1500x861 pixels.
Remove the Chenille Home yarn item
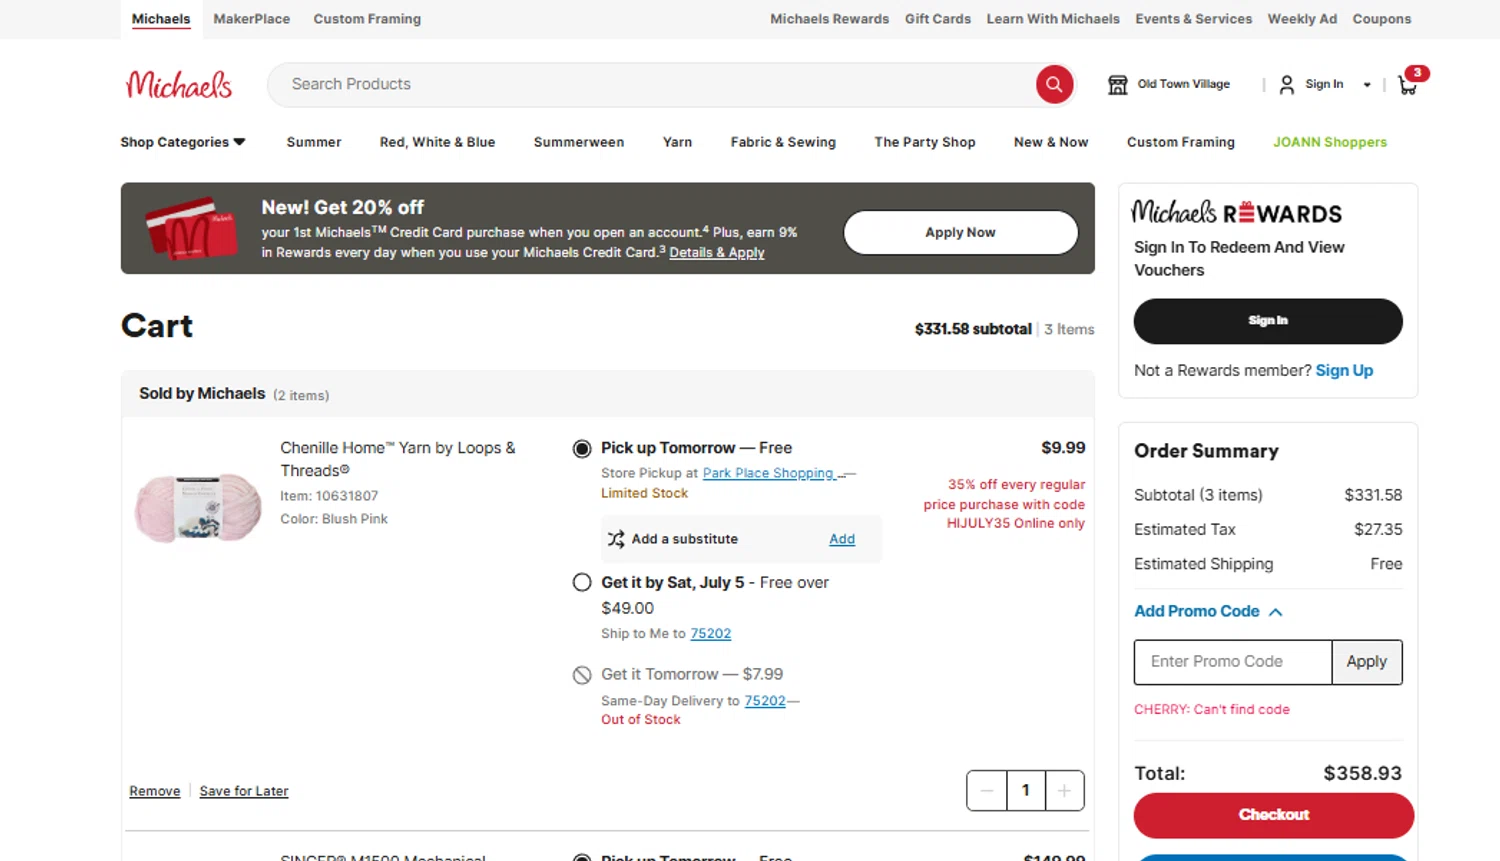click(155, 791)
